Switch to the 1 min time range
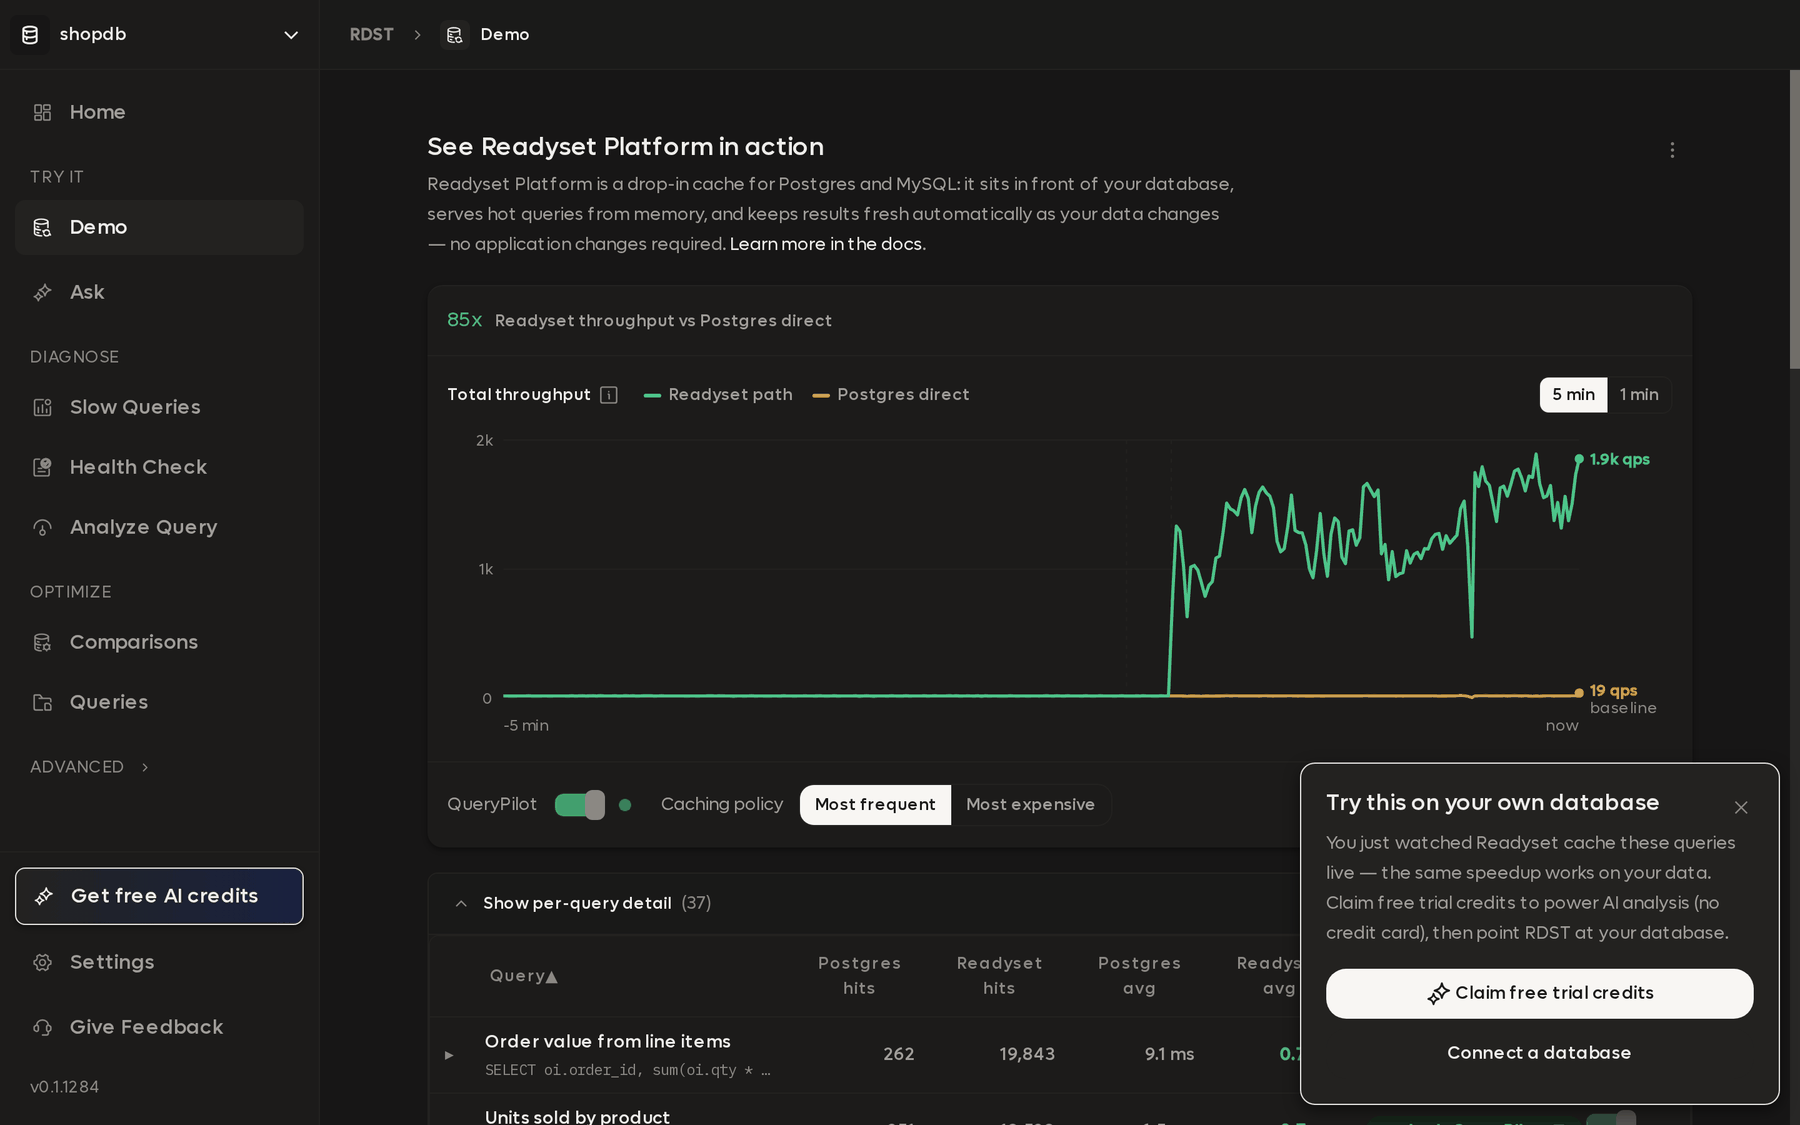The width and height of the screenshot is (1800, 1125). tap(1639, 395)
